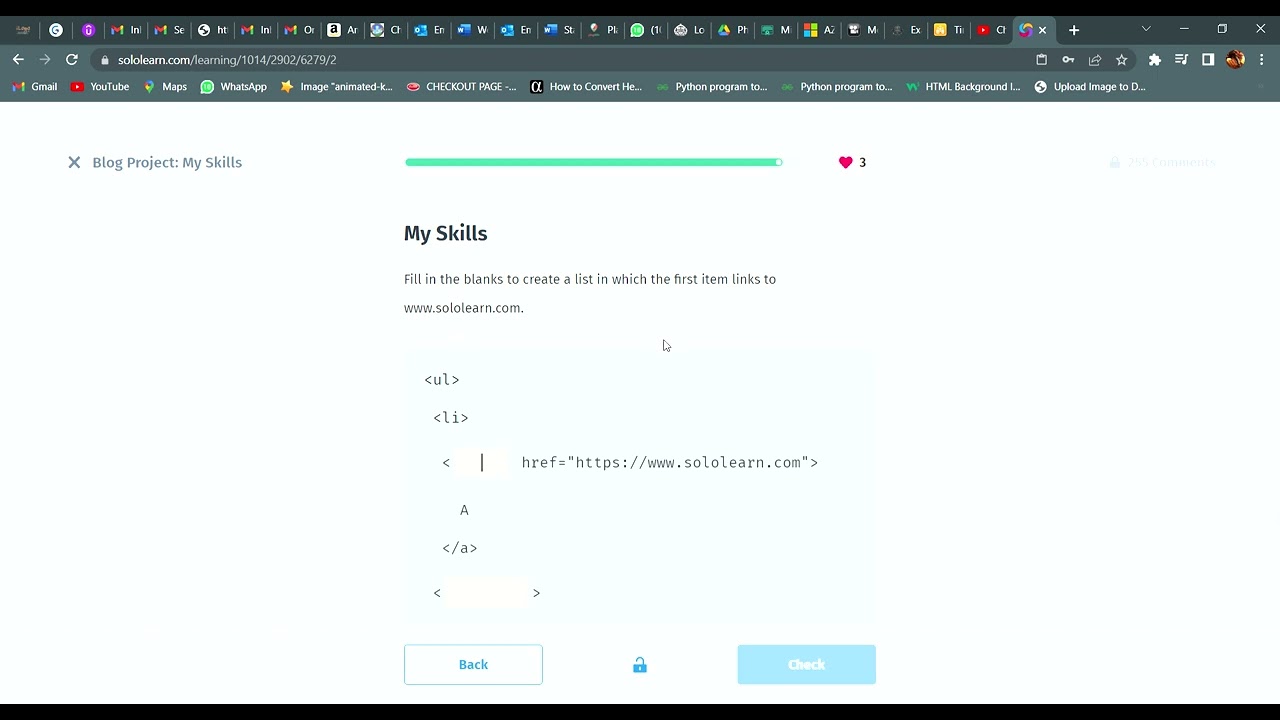Open the Chrome three-dot menu

[1261, 60]
